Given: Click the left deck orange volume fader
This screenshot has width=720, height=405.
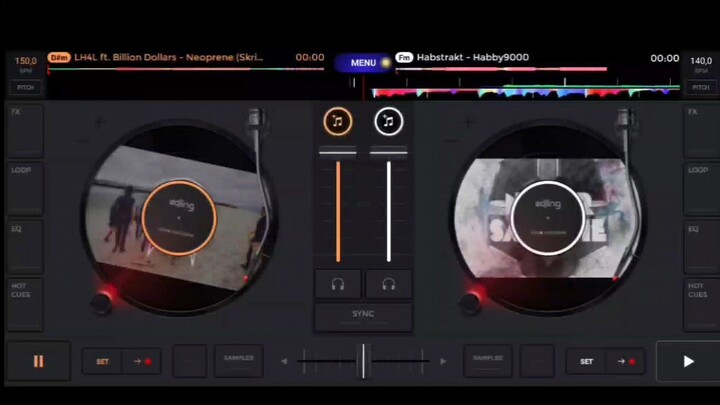Looking at the screenshot, I should (338, 212).
